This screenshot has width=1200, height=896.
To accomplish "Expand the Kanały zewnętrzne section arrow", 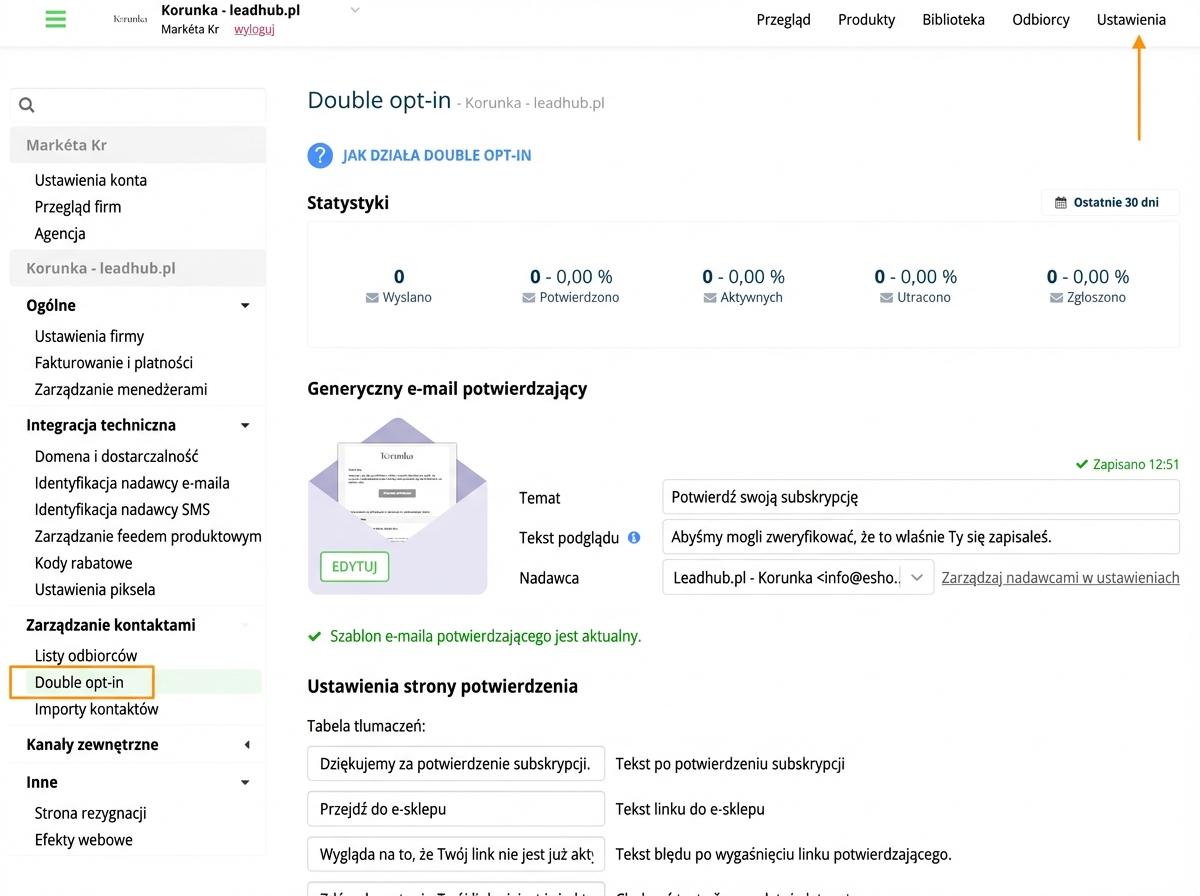I will pyautogui.click(x=246, y=745).
